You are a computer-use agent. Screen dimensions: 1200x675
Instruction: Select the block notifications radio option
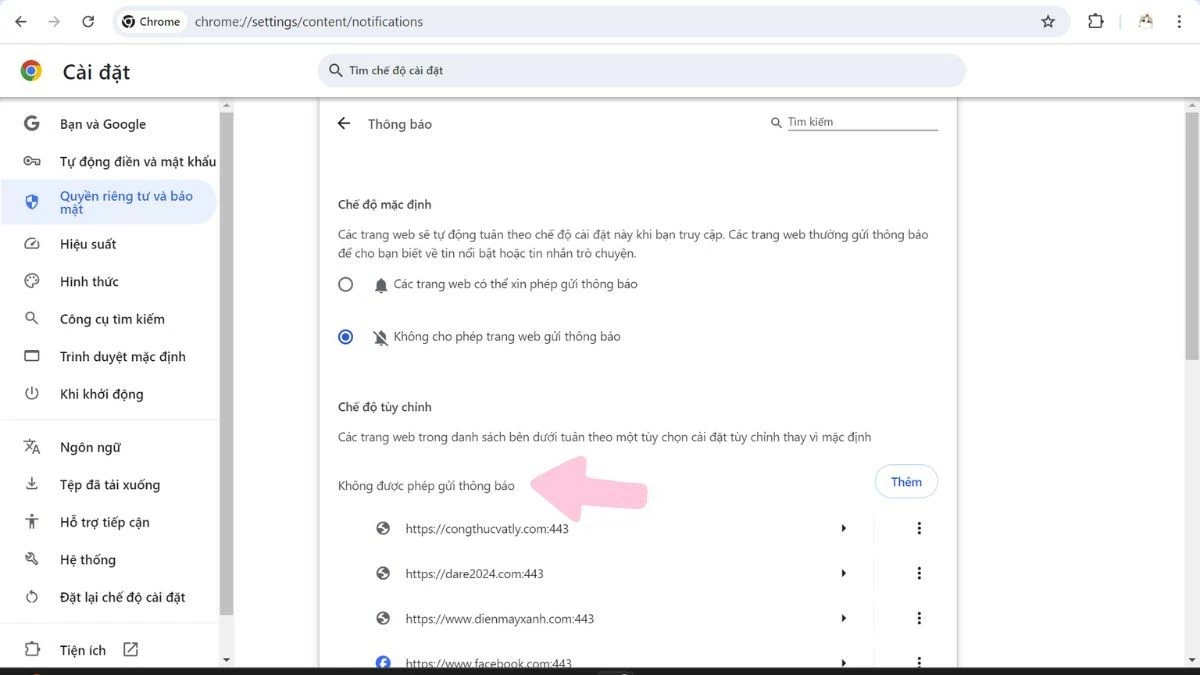(x=345, y=336)
